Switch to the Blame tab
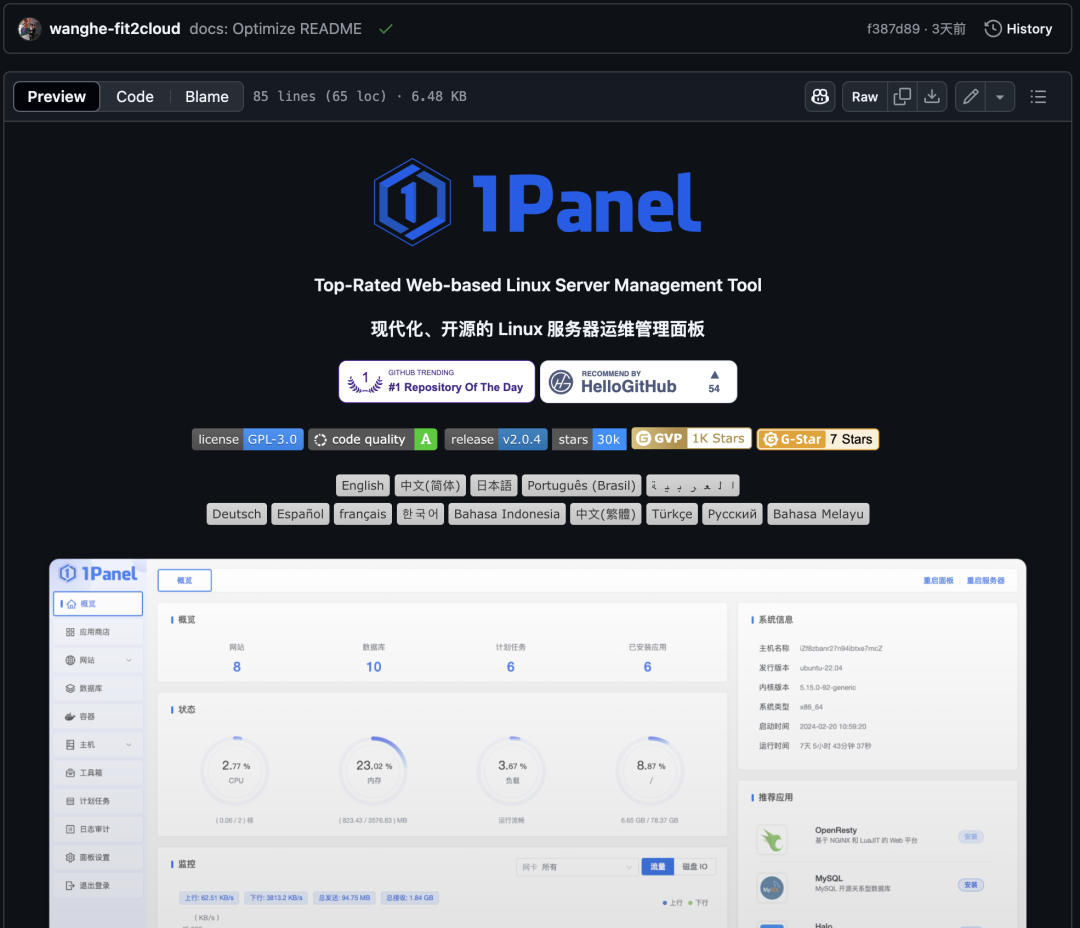This screenshot has width=1080, height=928. point(207,97)
